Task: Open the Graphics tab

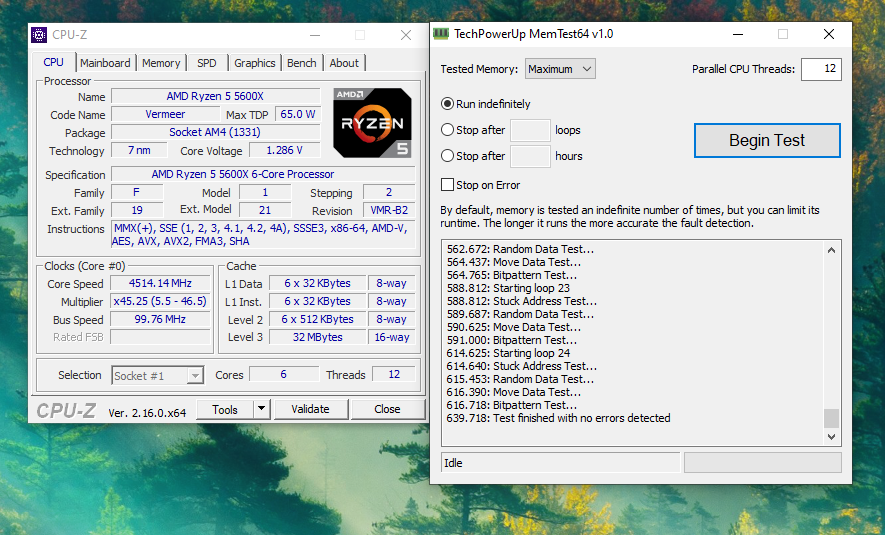Action: coord(255,63)
